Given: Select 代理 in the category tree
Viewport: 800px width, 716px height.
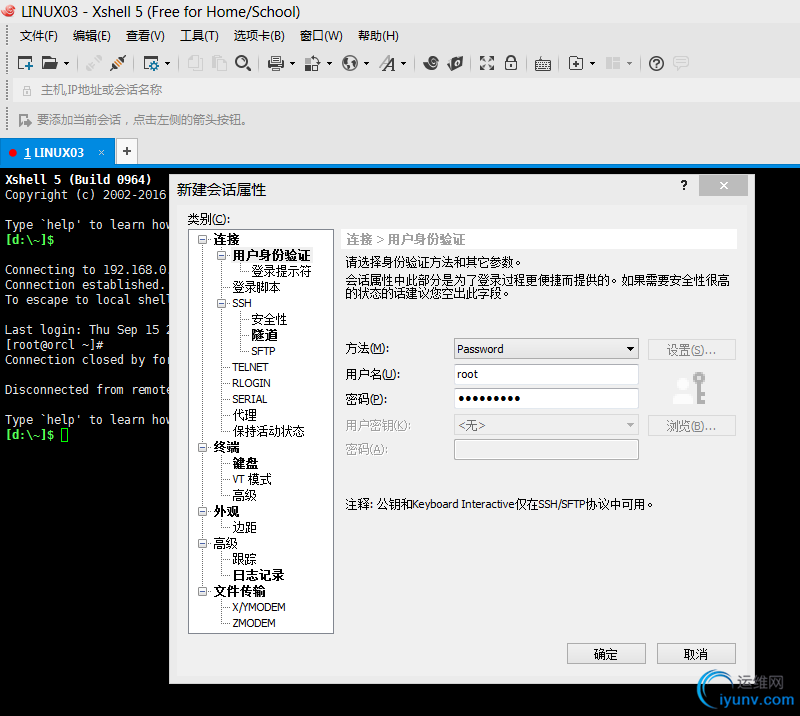Looking at the screenshot, I should tap(244, 415).
